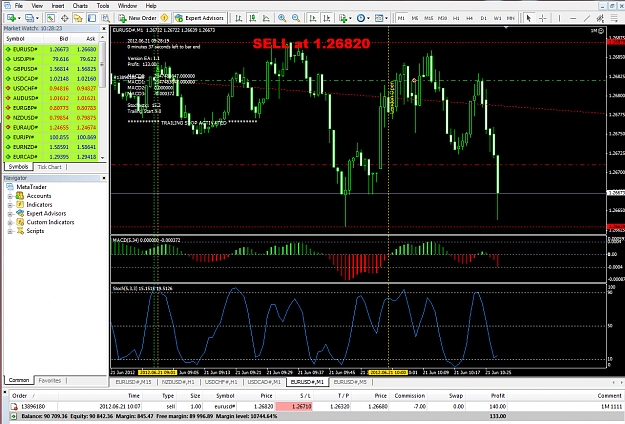
Task: Open the Periods clock icon
Action: click(x=361, y=18)
